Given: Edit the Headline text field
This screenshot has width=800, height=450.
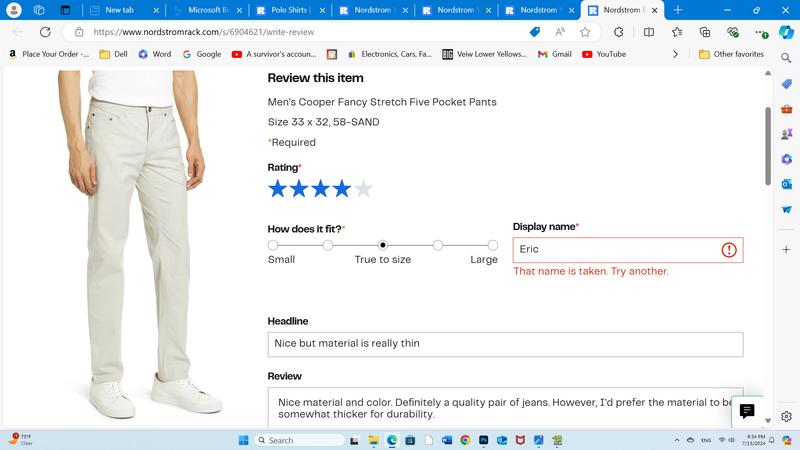Looking at the screenshot, I should tap(505, 344).
